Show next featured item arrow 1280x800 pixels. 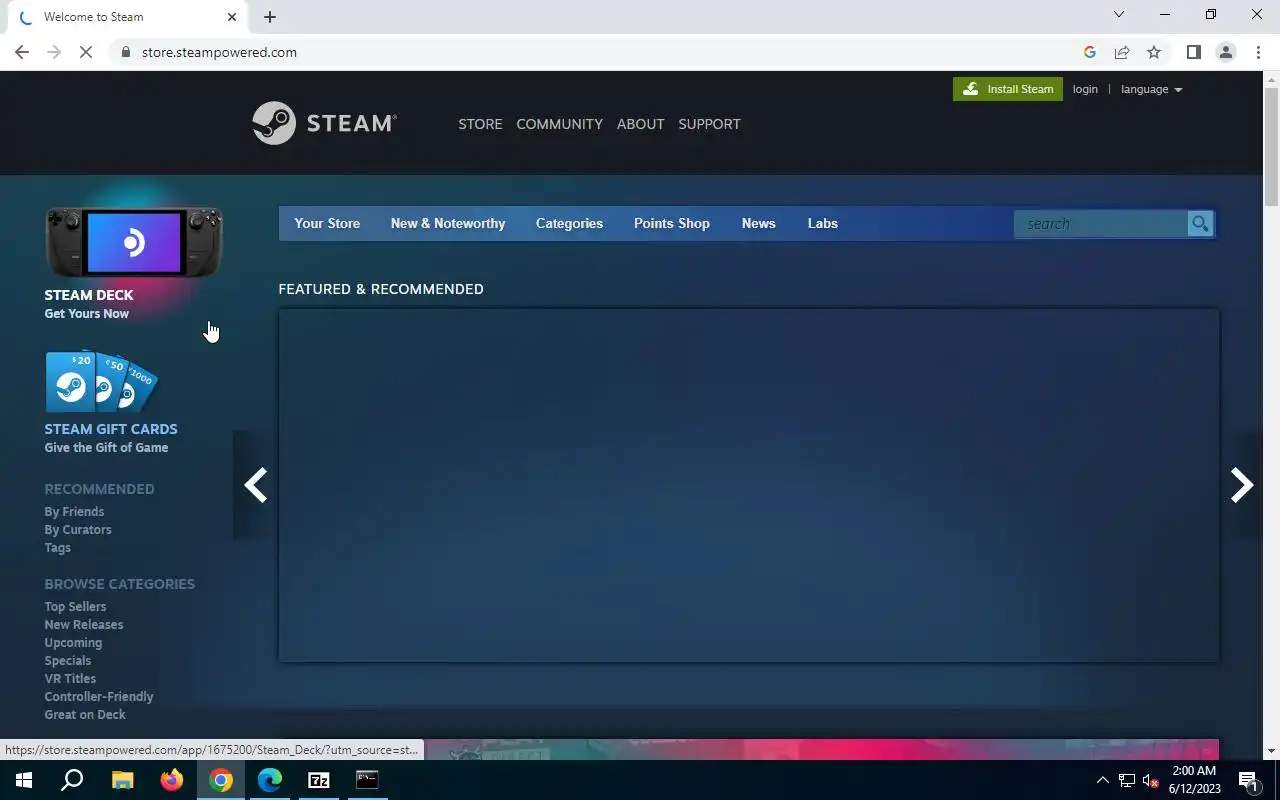(1242, 485)
